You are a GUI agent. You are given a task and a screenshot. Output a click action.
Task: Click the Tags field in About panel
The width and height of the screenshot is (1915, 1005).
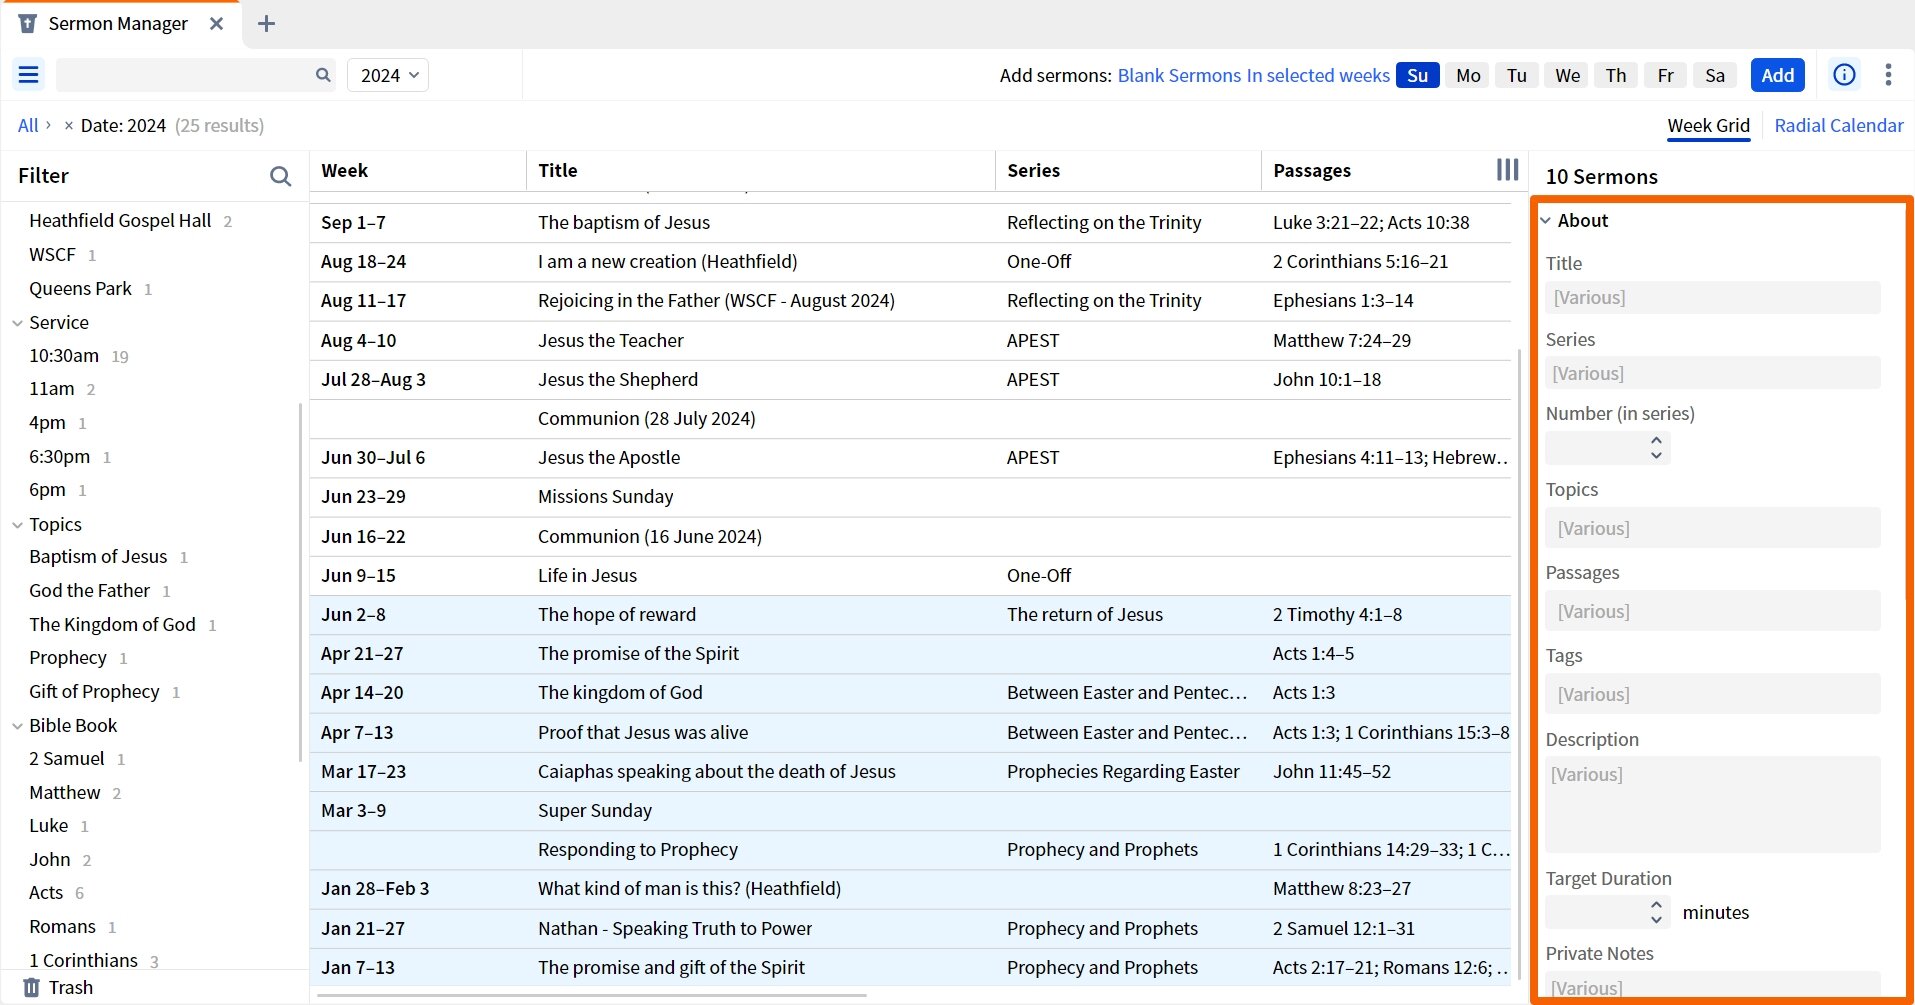1712,694
